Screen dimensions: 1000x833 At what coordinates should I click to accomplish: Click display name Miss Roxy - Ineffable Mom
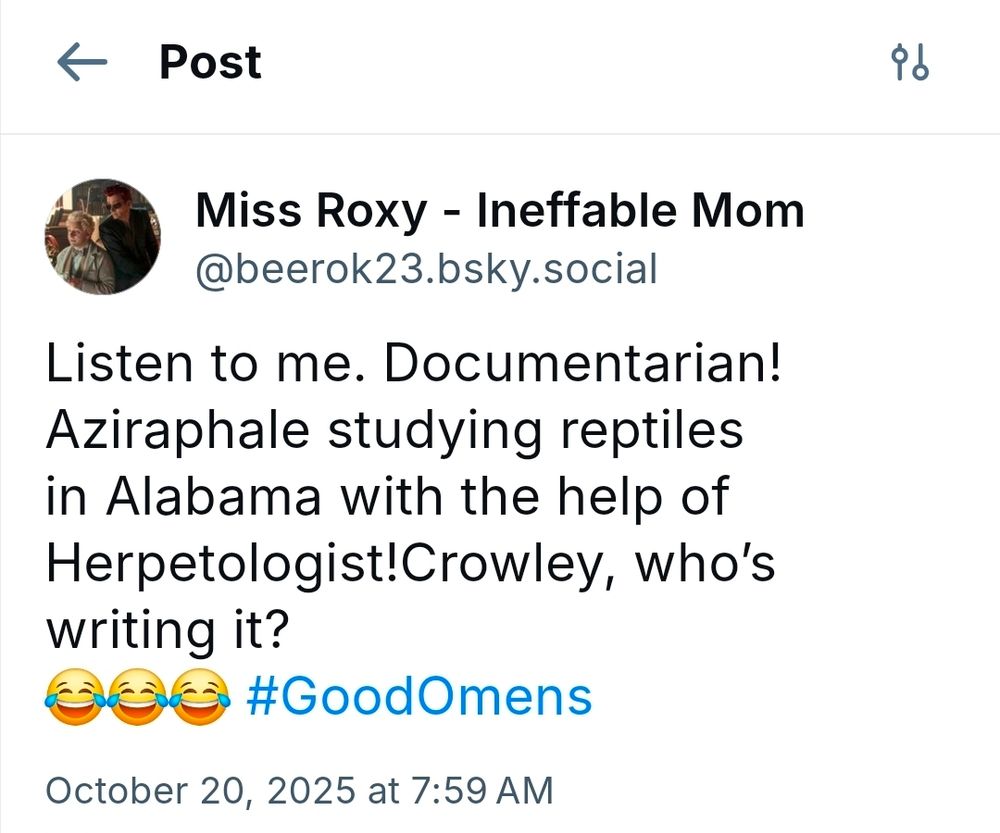(499, 210)
